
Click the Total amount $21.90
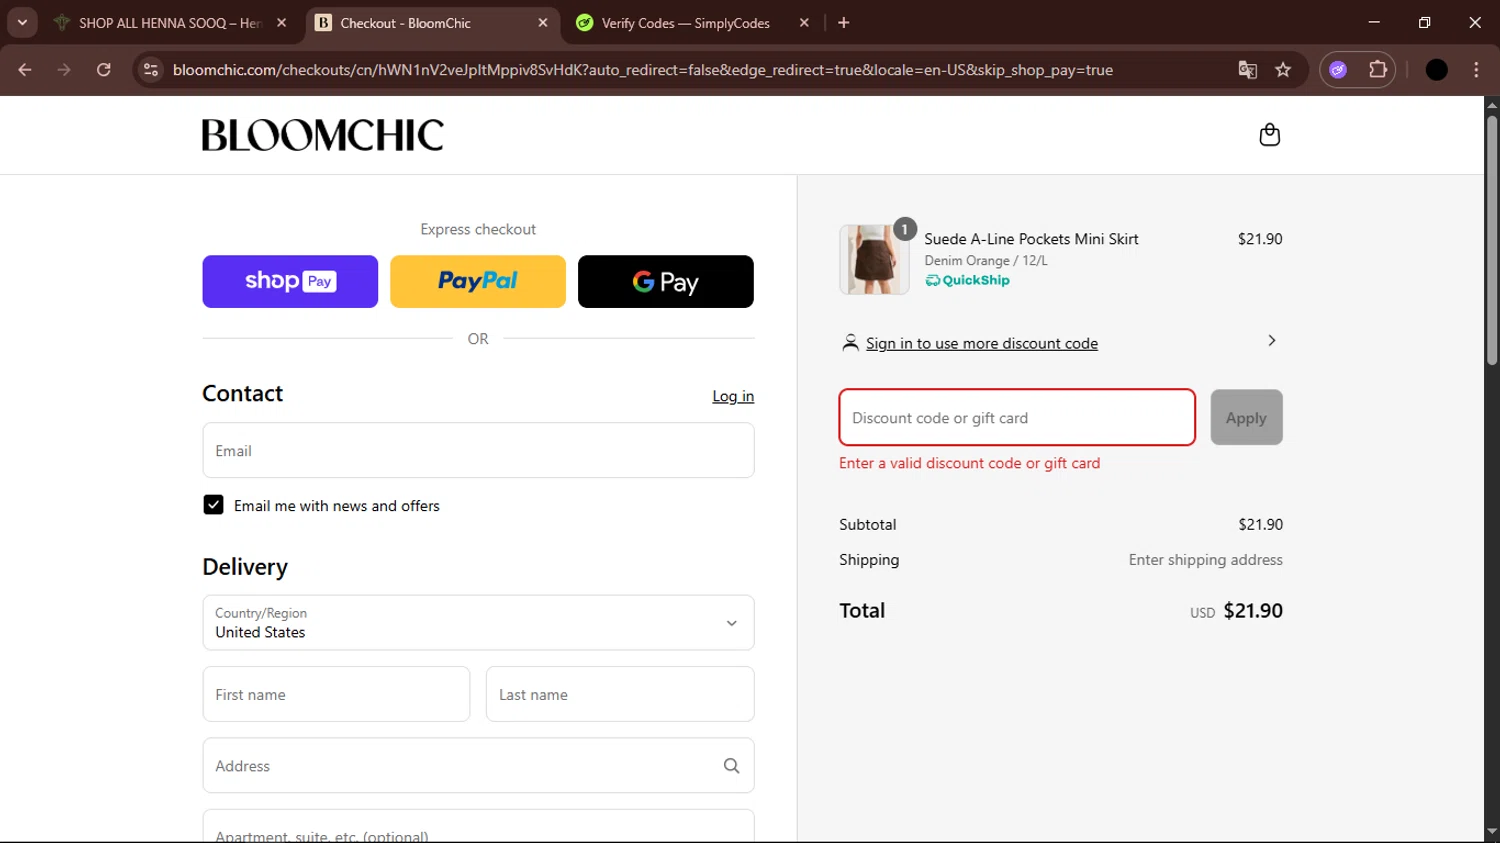point(1253,611)
